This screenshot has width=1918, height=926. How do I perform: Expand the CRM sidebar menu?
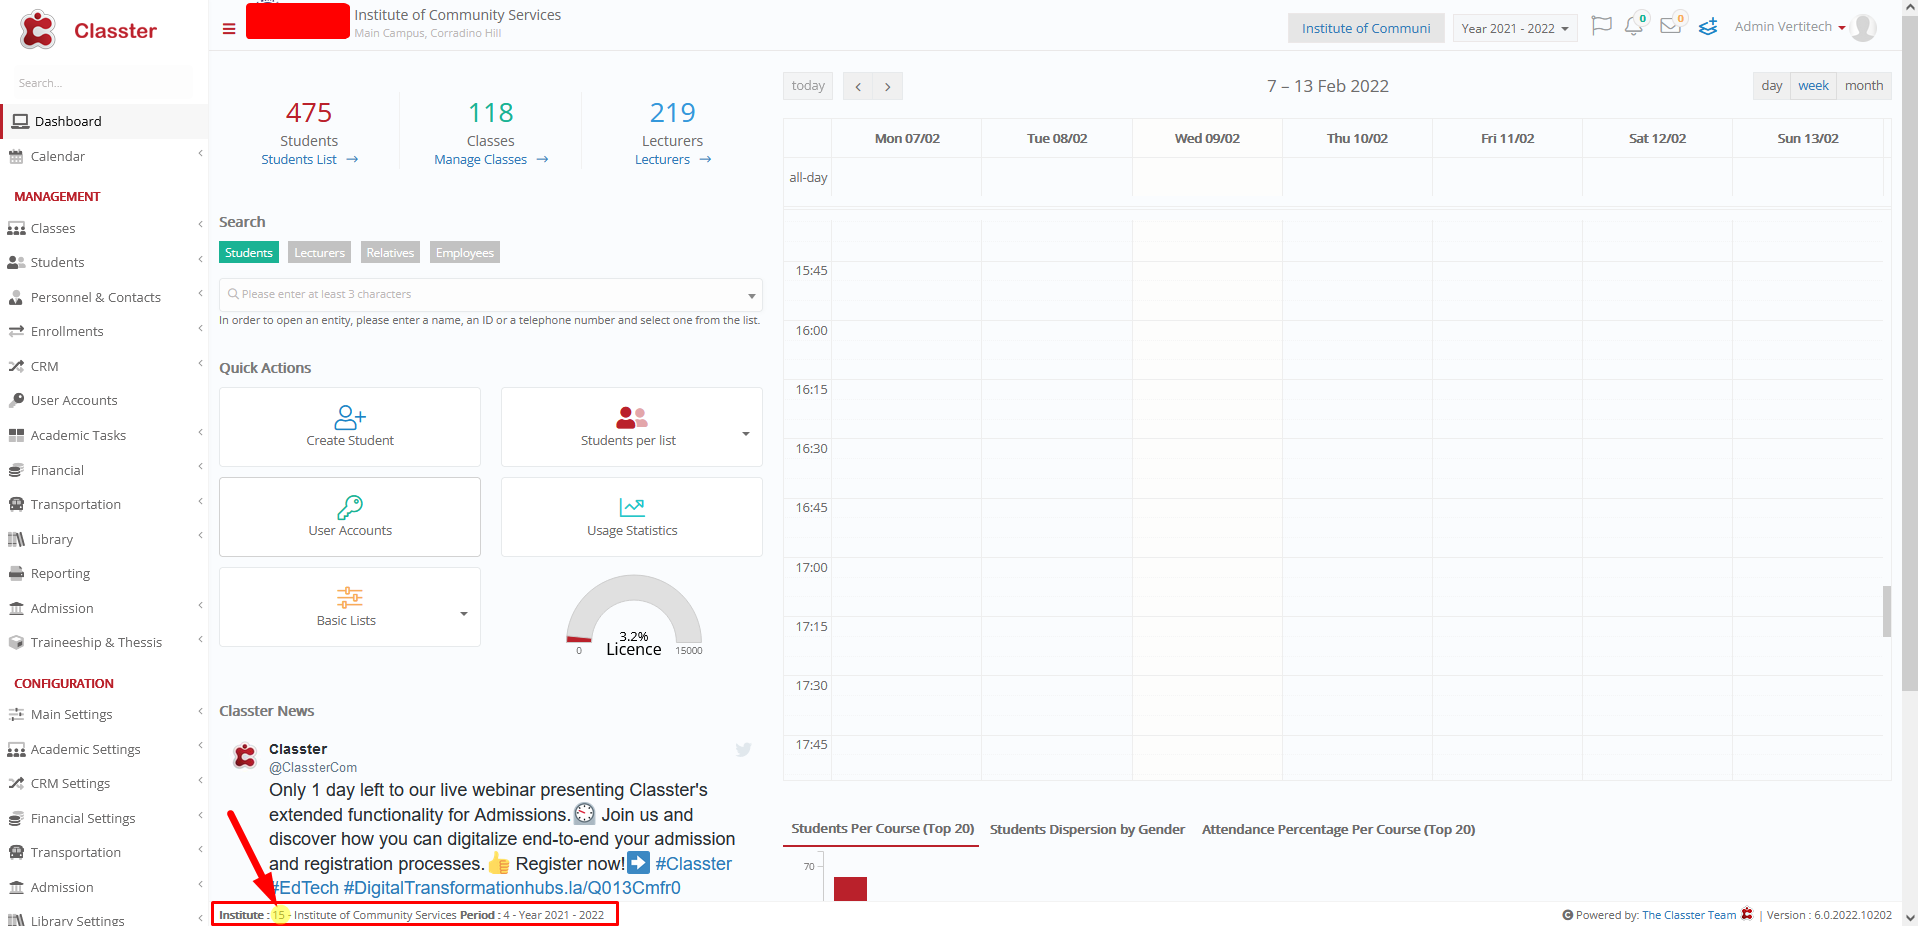click(x=104, y=367)
